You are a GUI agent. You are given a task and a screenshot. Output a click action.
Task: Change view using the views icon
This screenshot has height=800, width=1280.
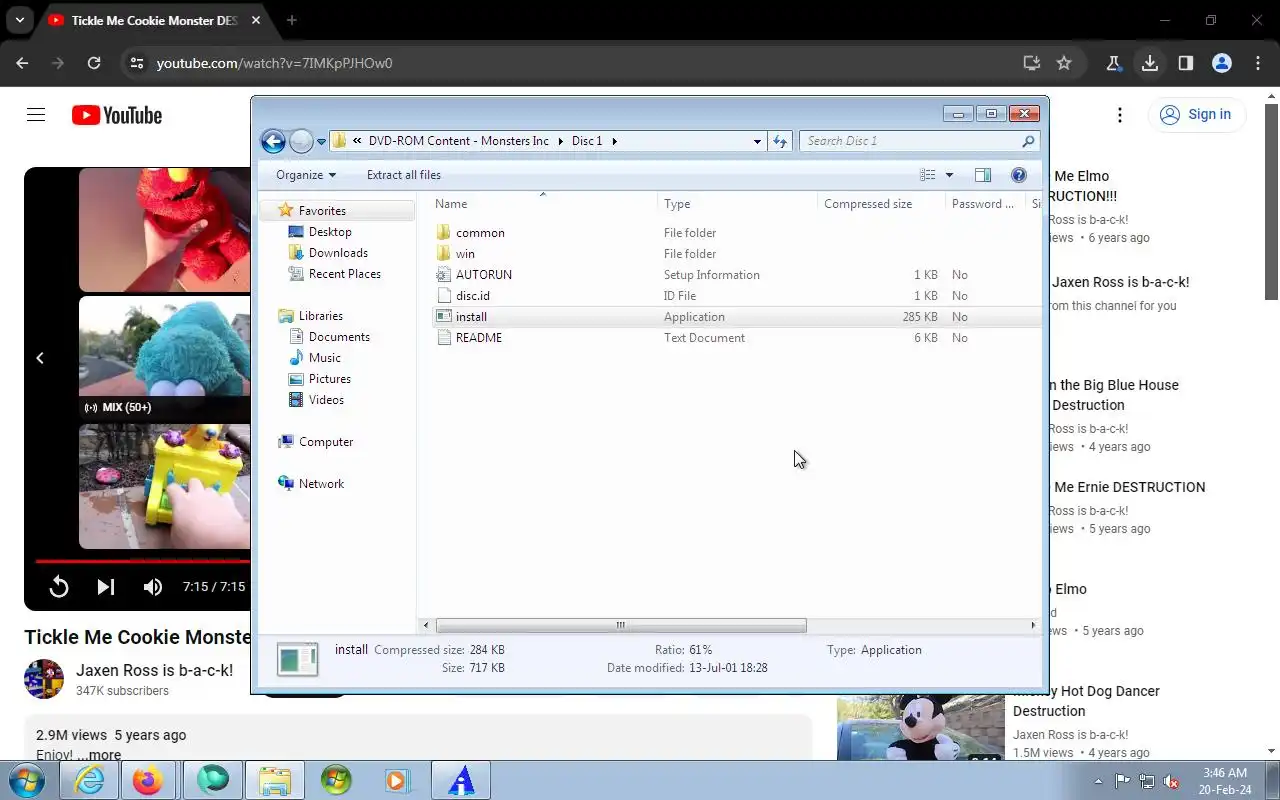(928, 175)
